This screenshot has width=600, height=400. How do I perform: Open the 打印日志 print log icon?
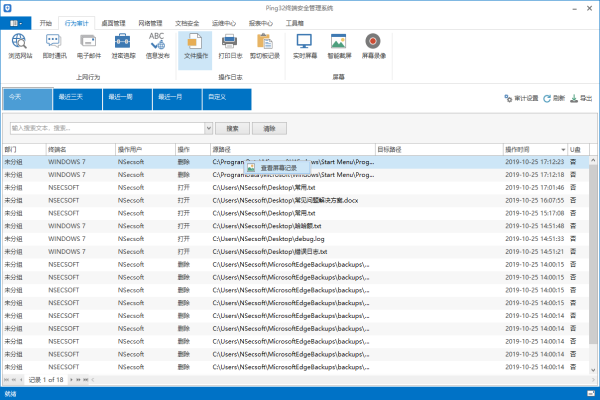point(230,46)
